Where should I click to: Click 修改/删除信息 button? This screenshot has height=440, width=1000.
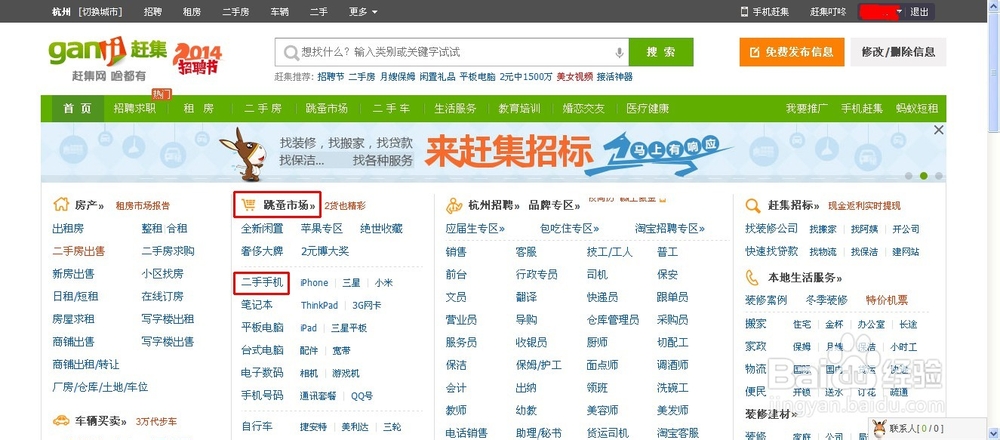898,52
